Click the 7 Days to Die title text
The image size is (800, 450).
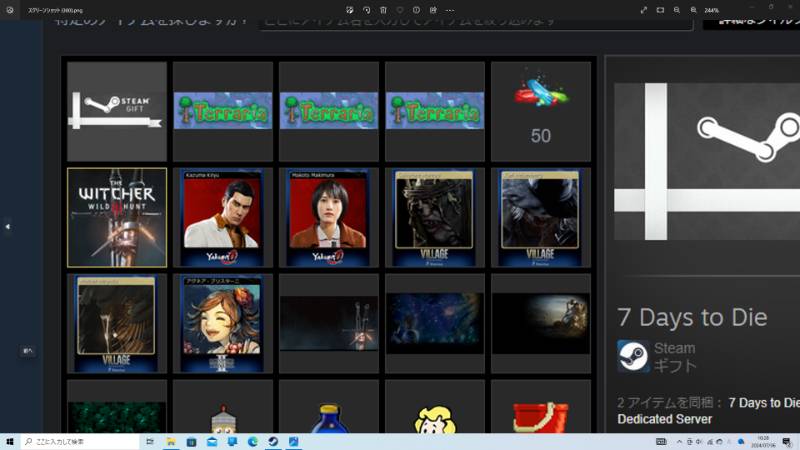click(692, 317)
